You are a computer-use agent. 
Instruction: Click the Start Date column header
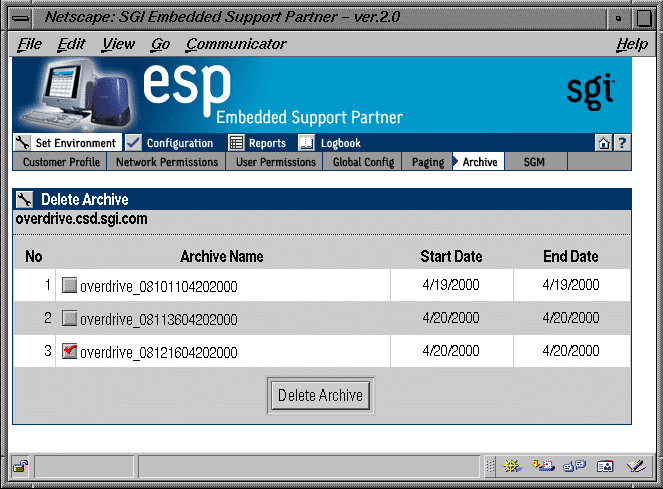tap(451, 256)
